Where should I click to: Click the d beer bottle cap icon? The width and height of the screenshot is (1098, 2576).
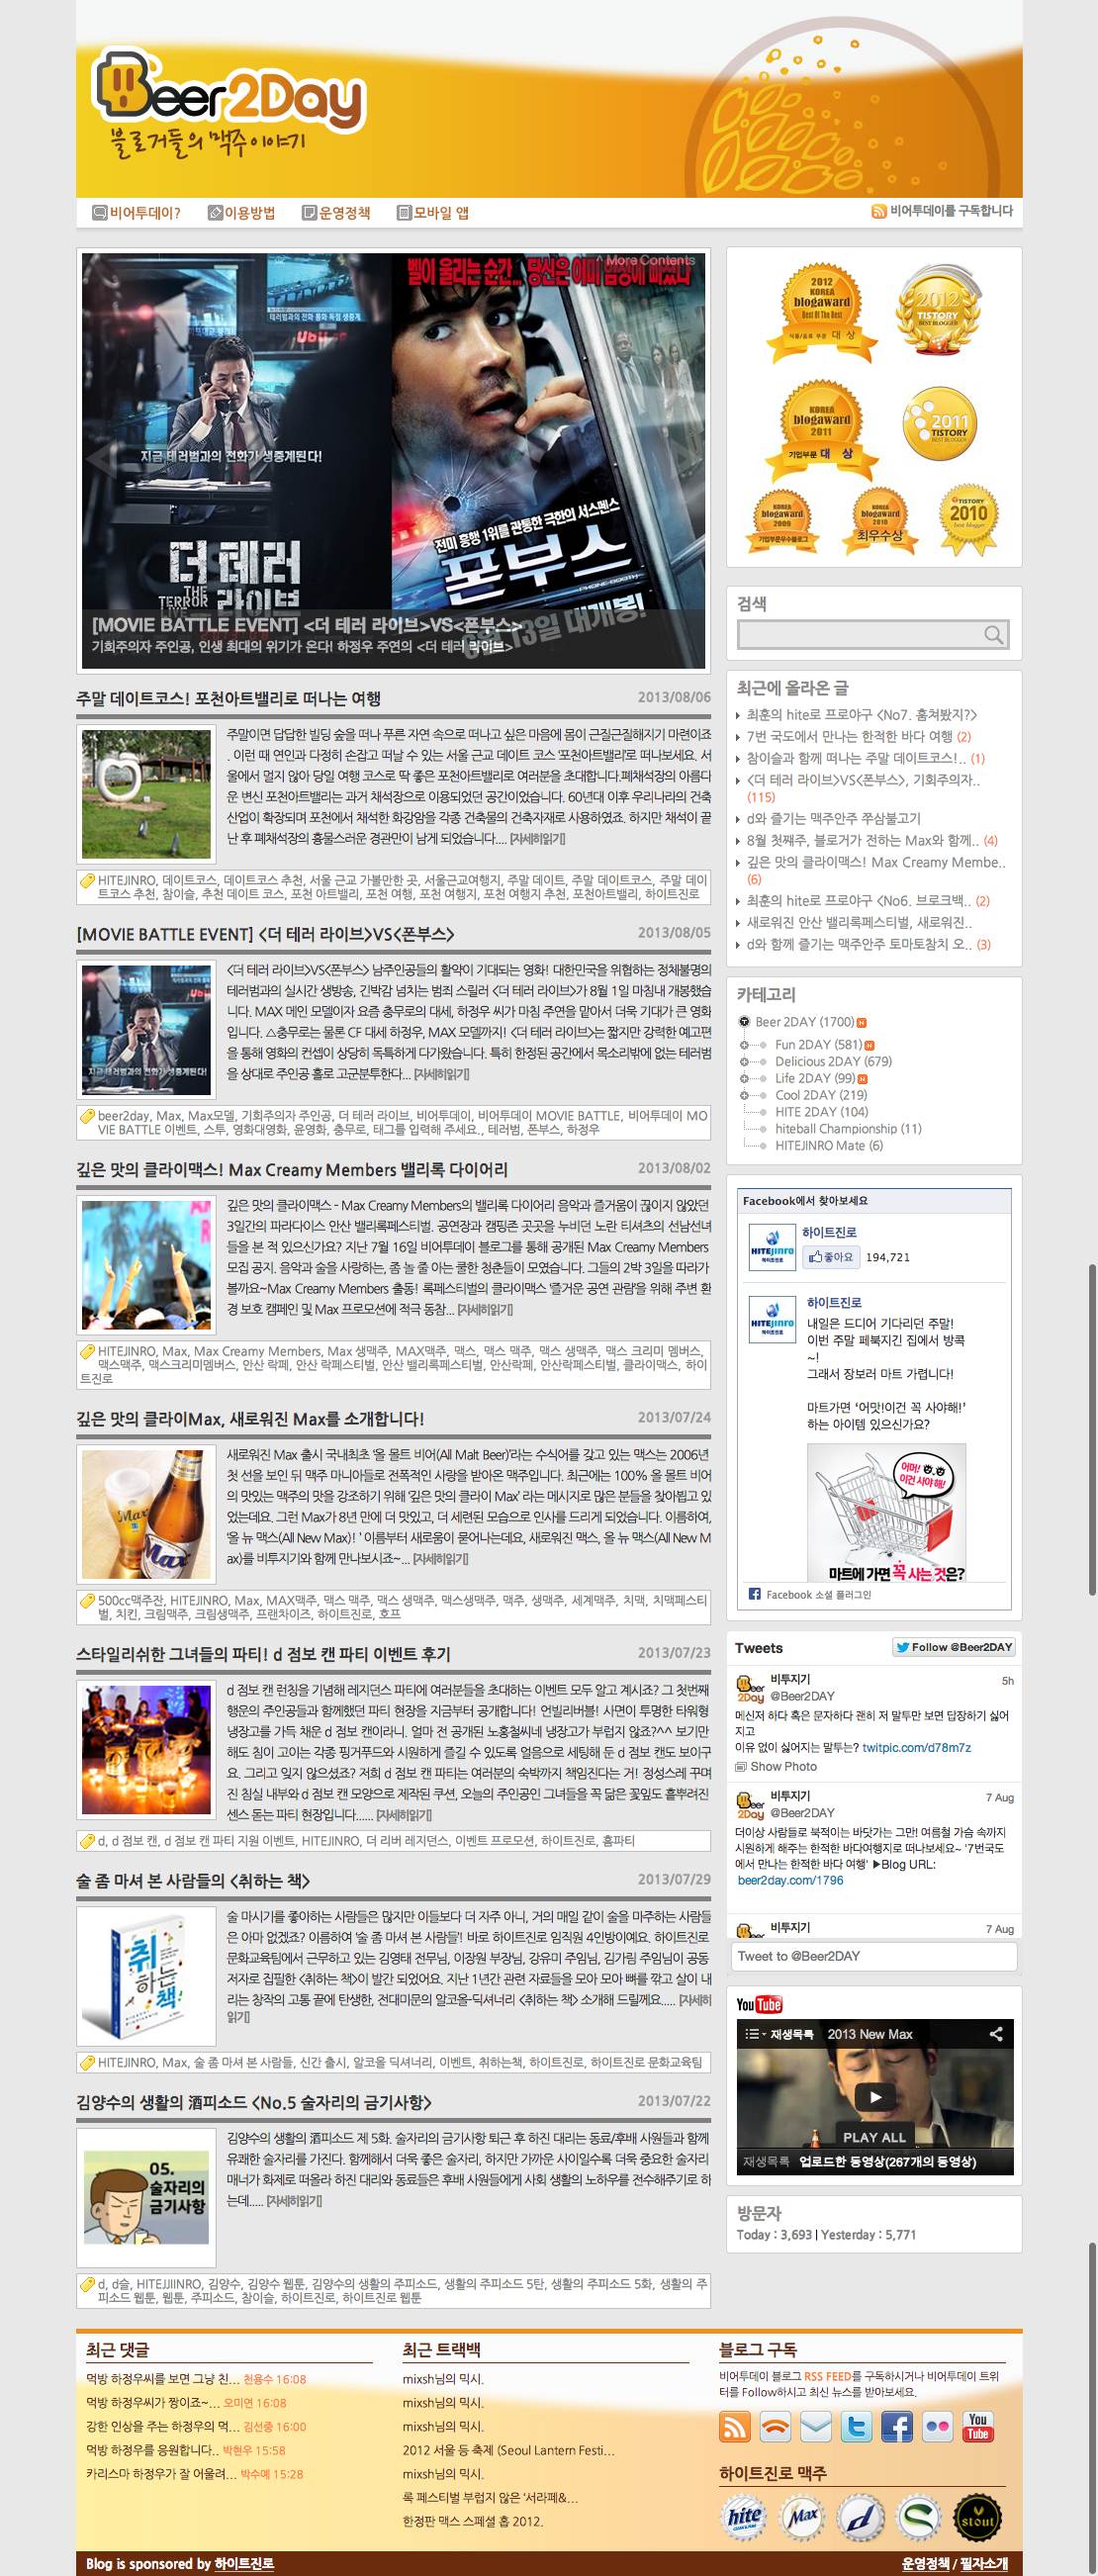tap(861, 2518)
